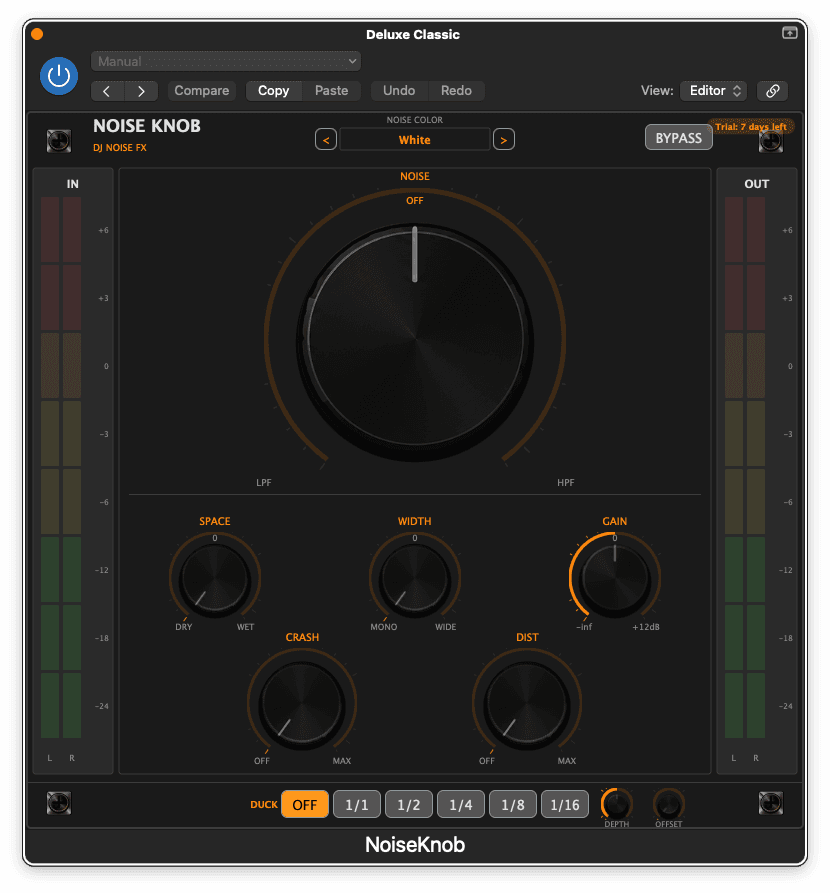The height and width of the screenshot is (893, 830).
Task: Set DUCK rate to 1/8
Action: pyautogui.click(x=513, y=804)
